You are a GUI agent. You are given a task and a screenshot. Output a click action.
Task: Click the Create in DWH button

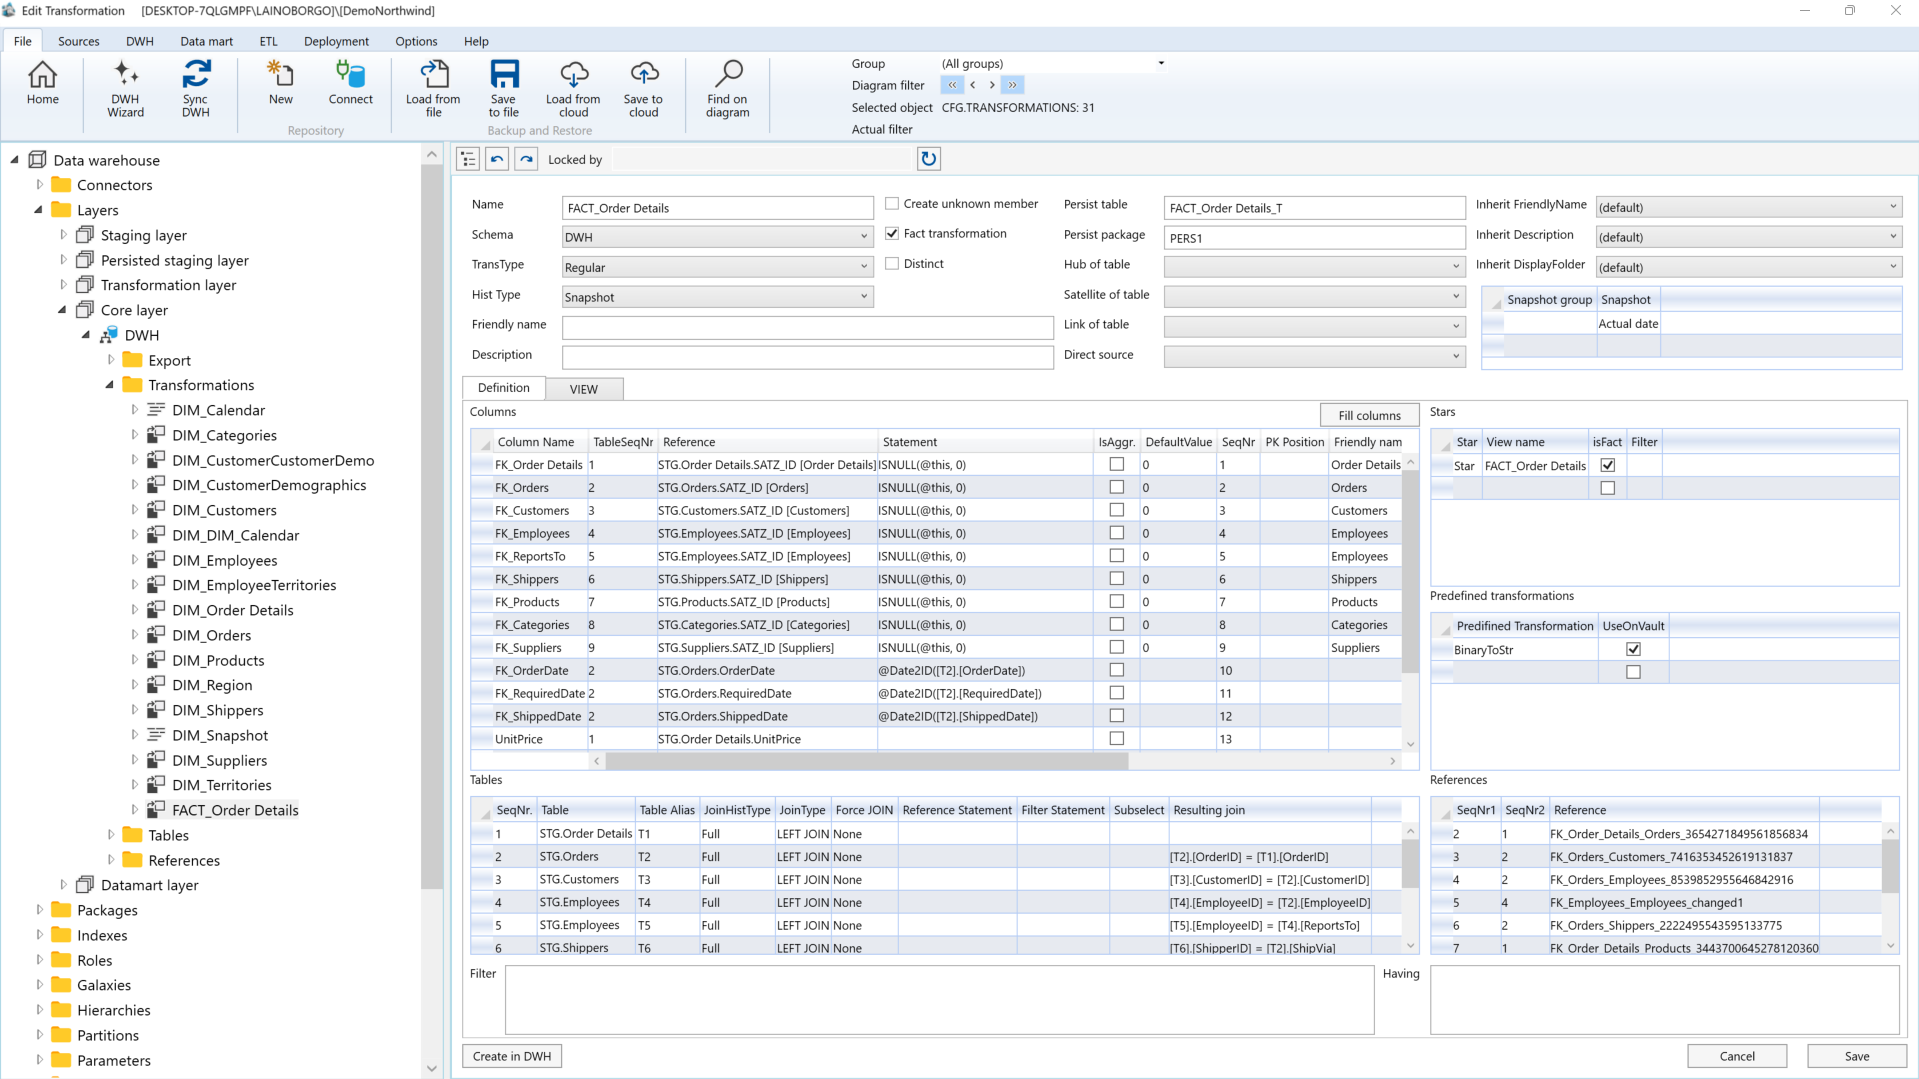coord(512,1056)
